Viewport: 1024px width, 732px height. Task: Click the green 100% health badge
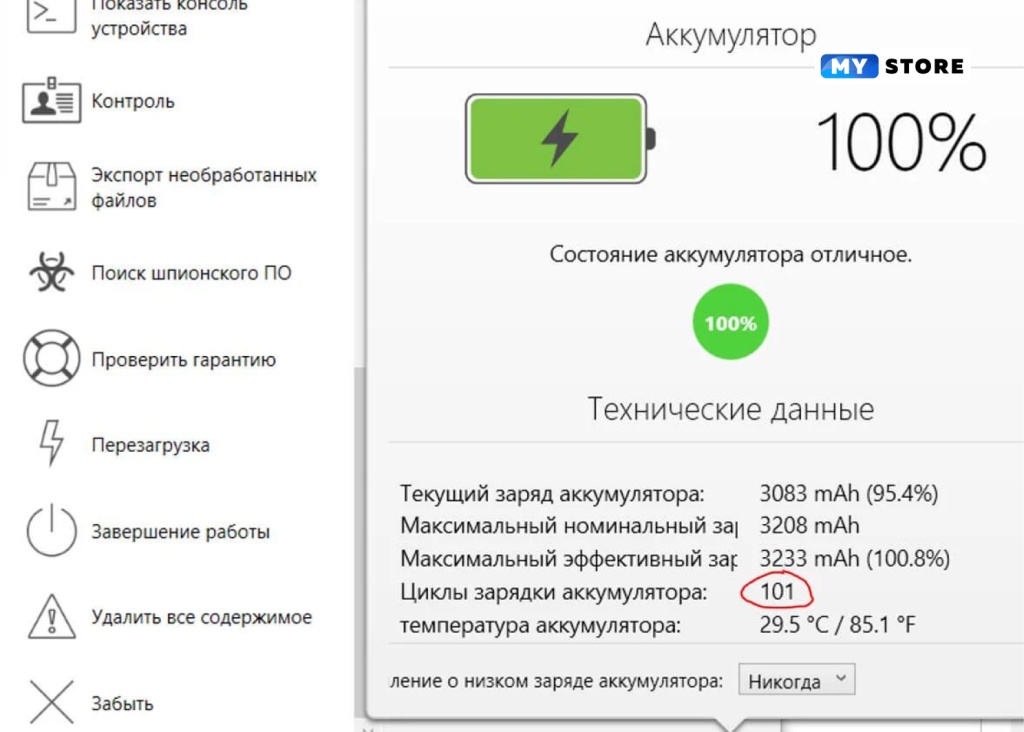coord(730,321)
